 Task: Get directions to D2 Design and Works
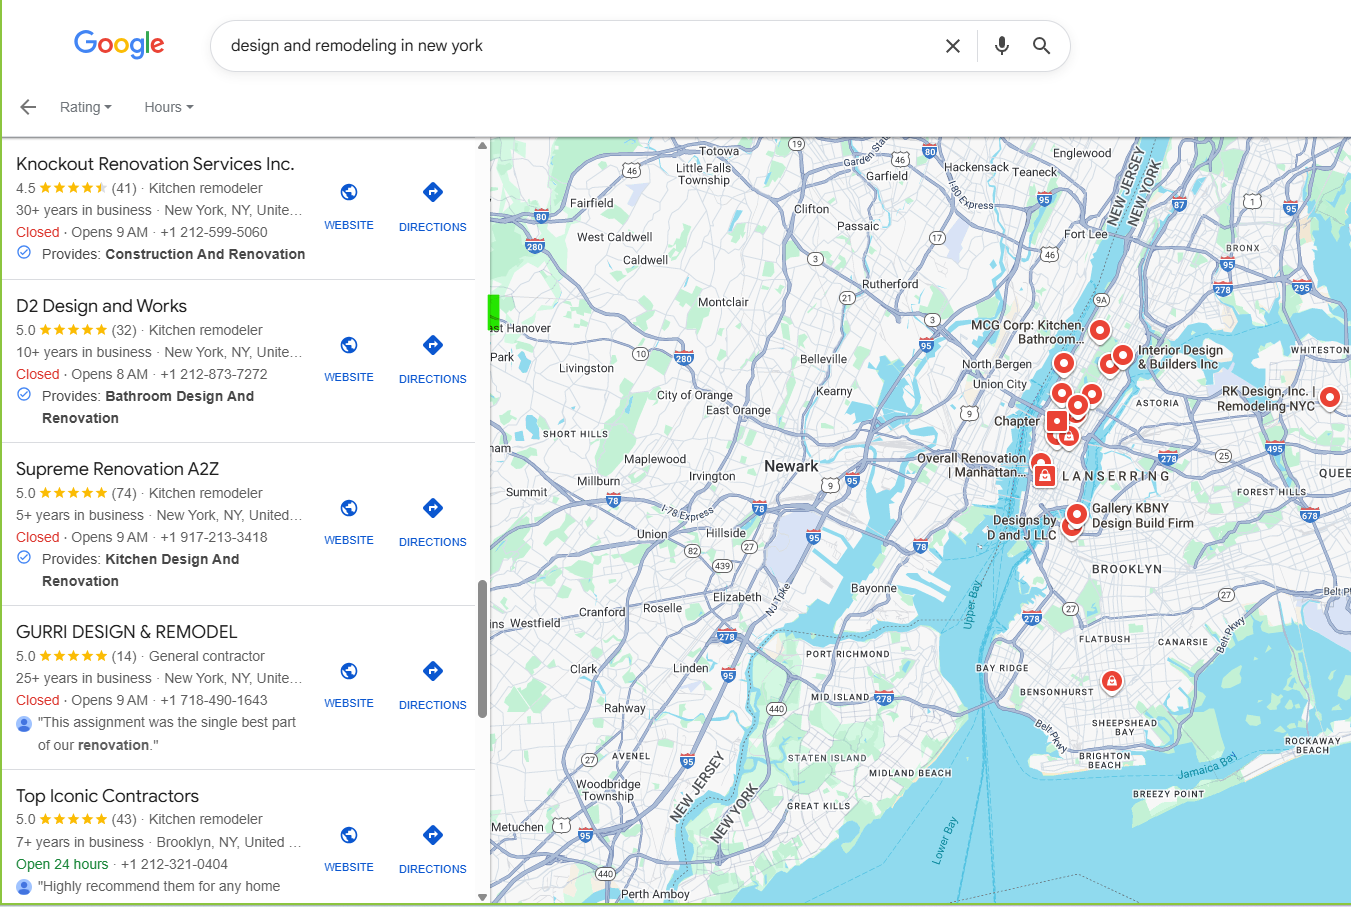coord(433,345)
